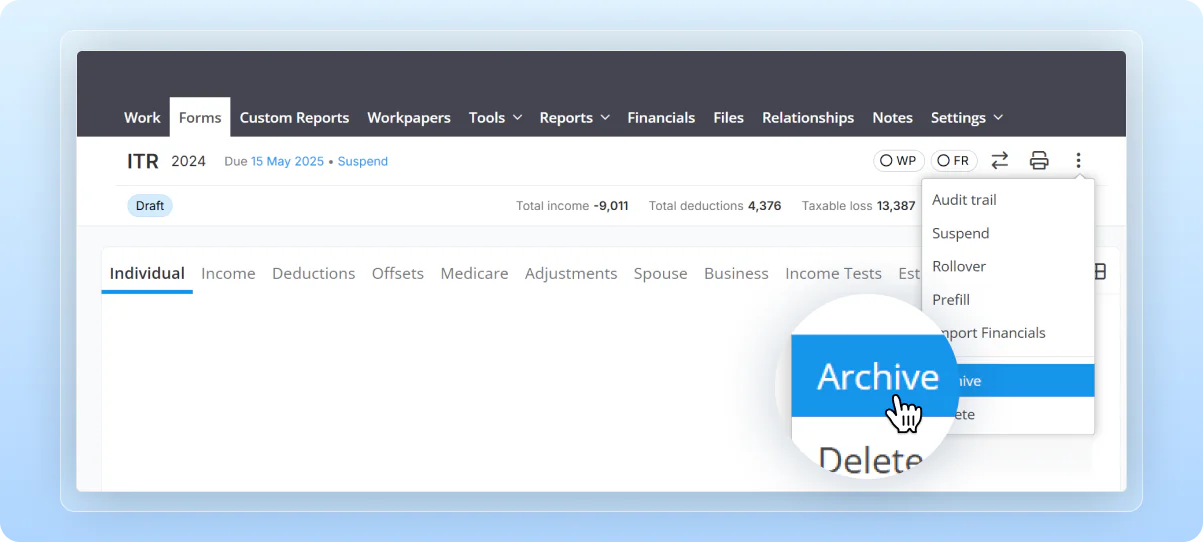Open the Offsets form tab

398,273
